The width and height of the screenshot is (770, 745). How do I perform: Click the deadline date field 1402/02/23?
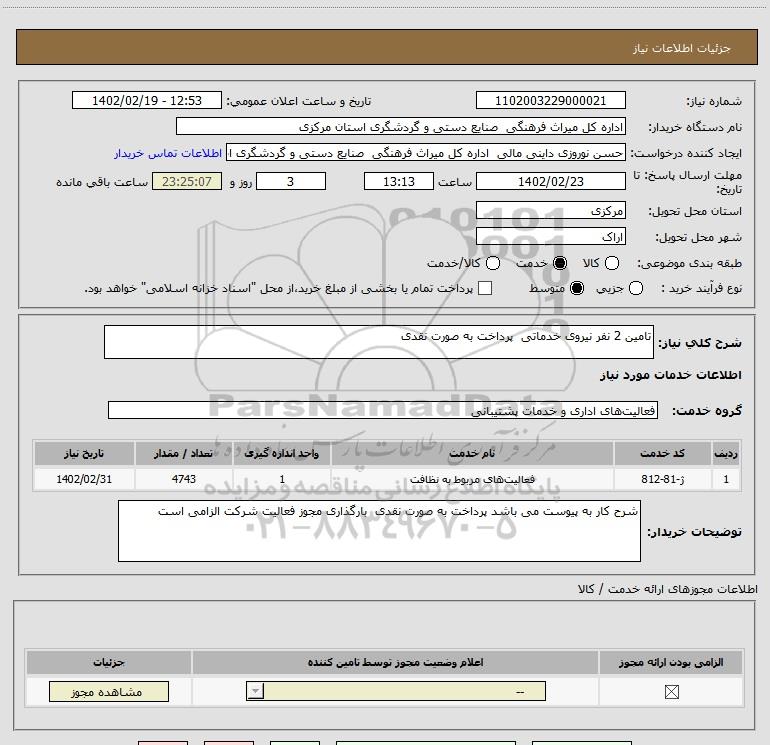pyautogui.click(x=550, y=181)
